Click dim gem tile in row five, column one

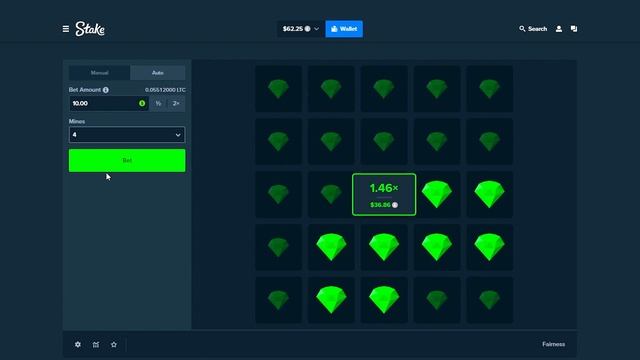point(278,300)
